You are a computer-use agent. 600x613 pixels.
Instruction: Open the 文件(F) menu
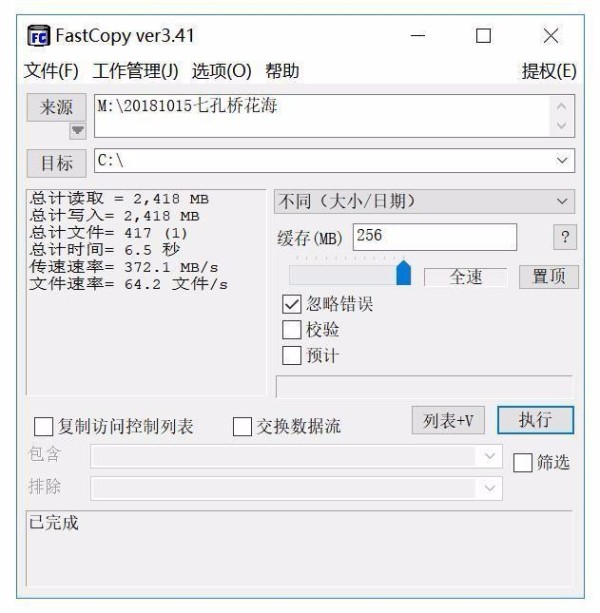(x=51, y=71)
